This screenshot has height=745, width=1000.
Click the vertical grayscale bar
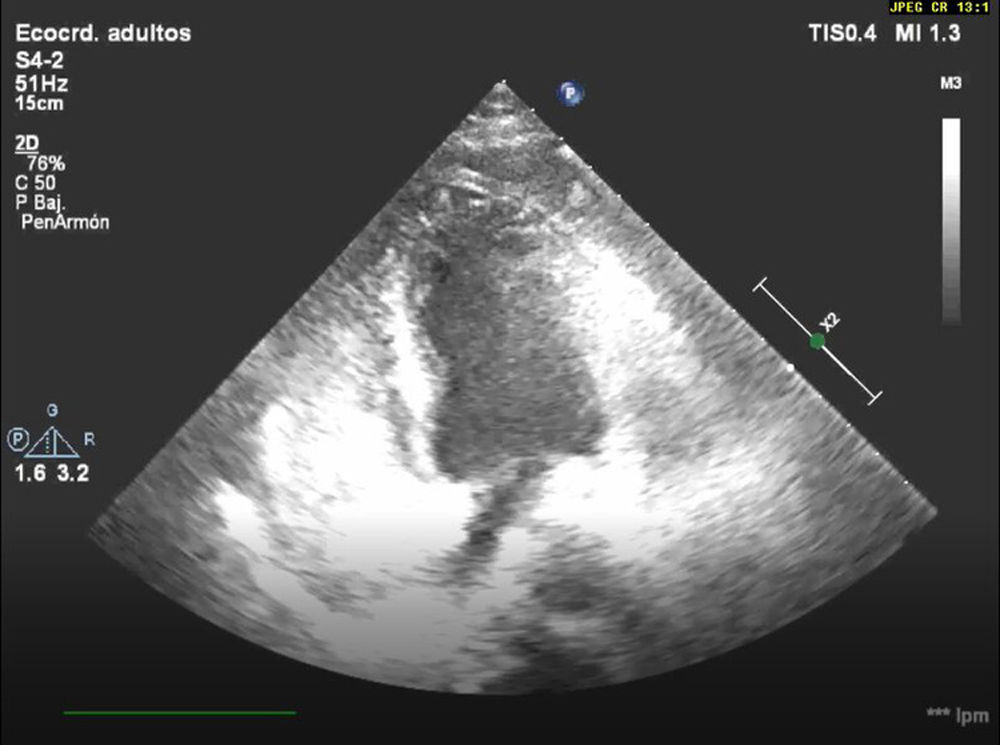951,221
